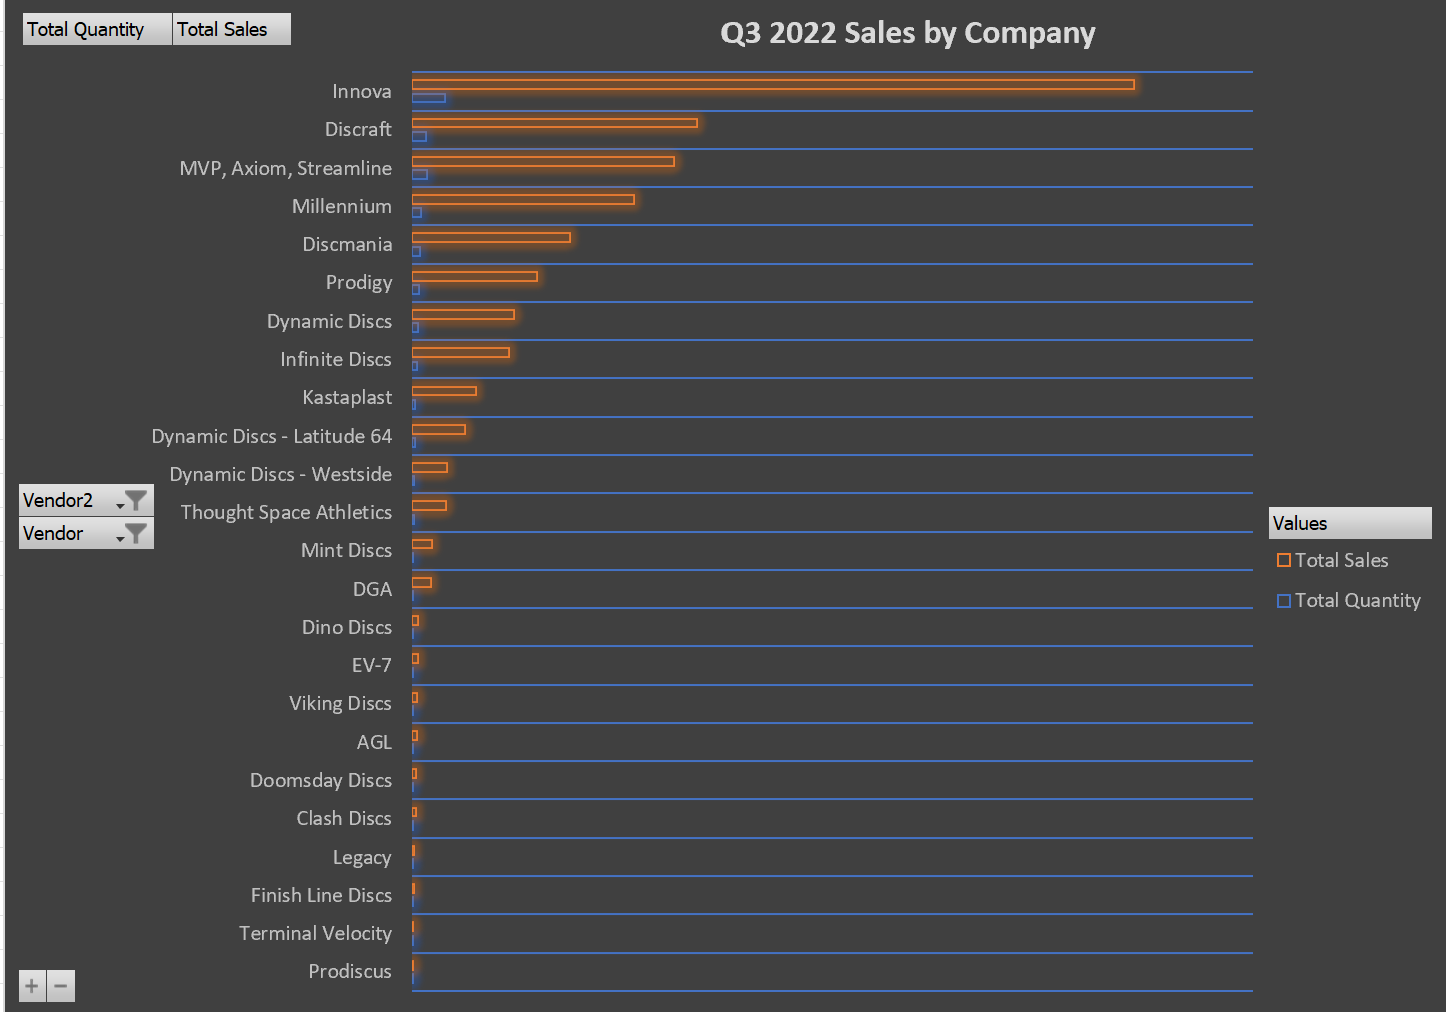This screenshot has width=1446, height=1012.
Task: Click the Vendor2 filter funnel icon
Action: 136,499
